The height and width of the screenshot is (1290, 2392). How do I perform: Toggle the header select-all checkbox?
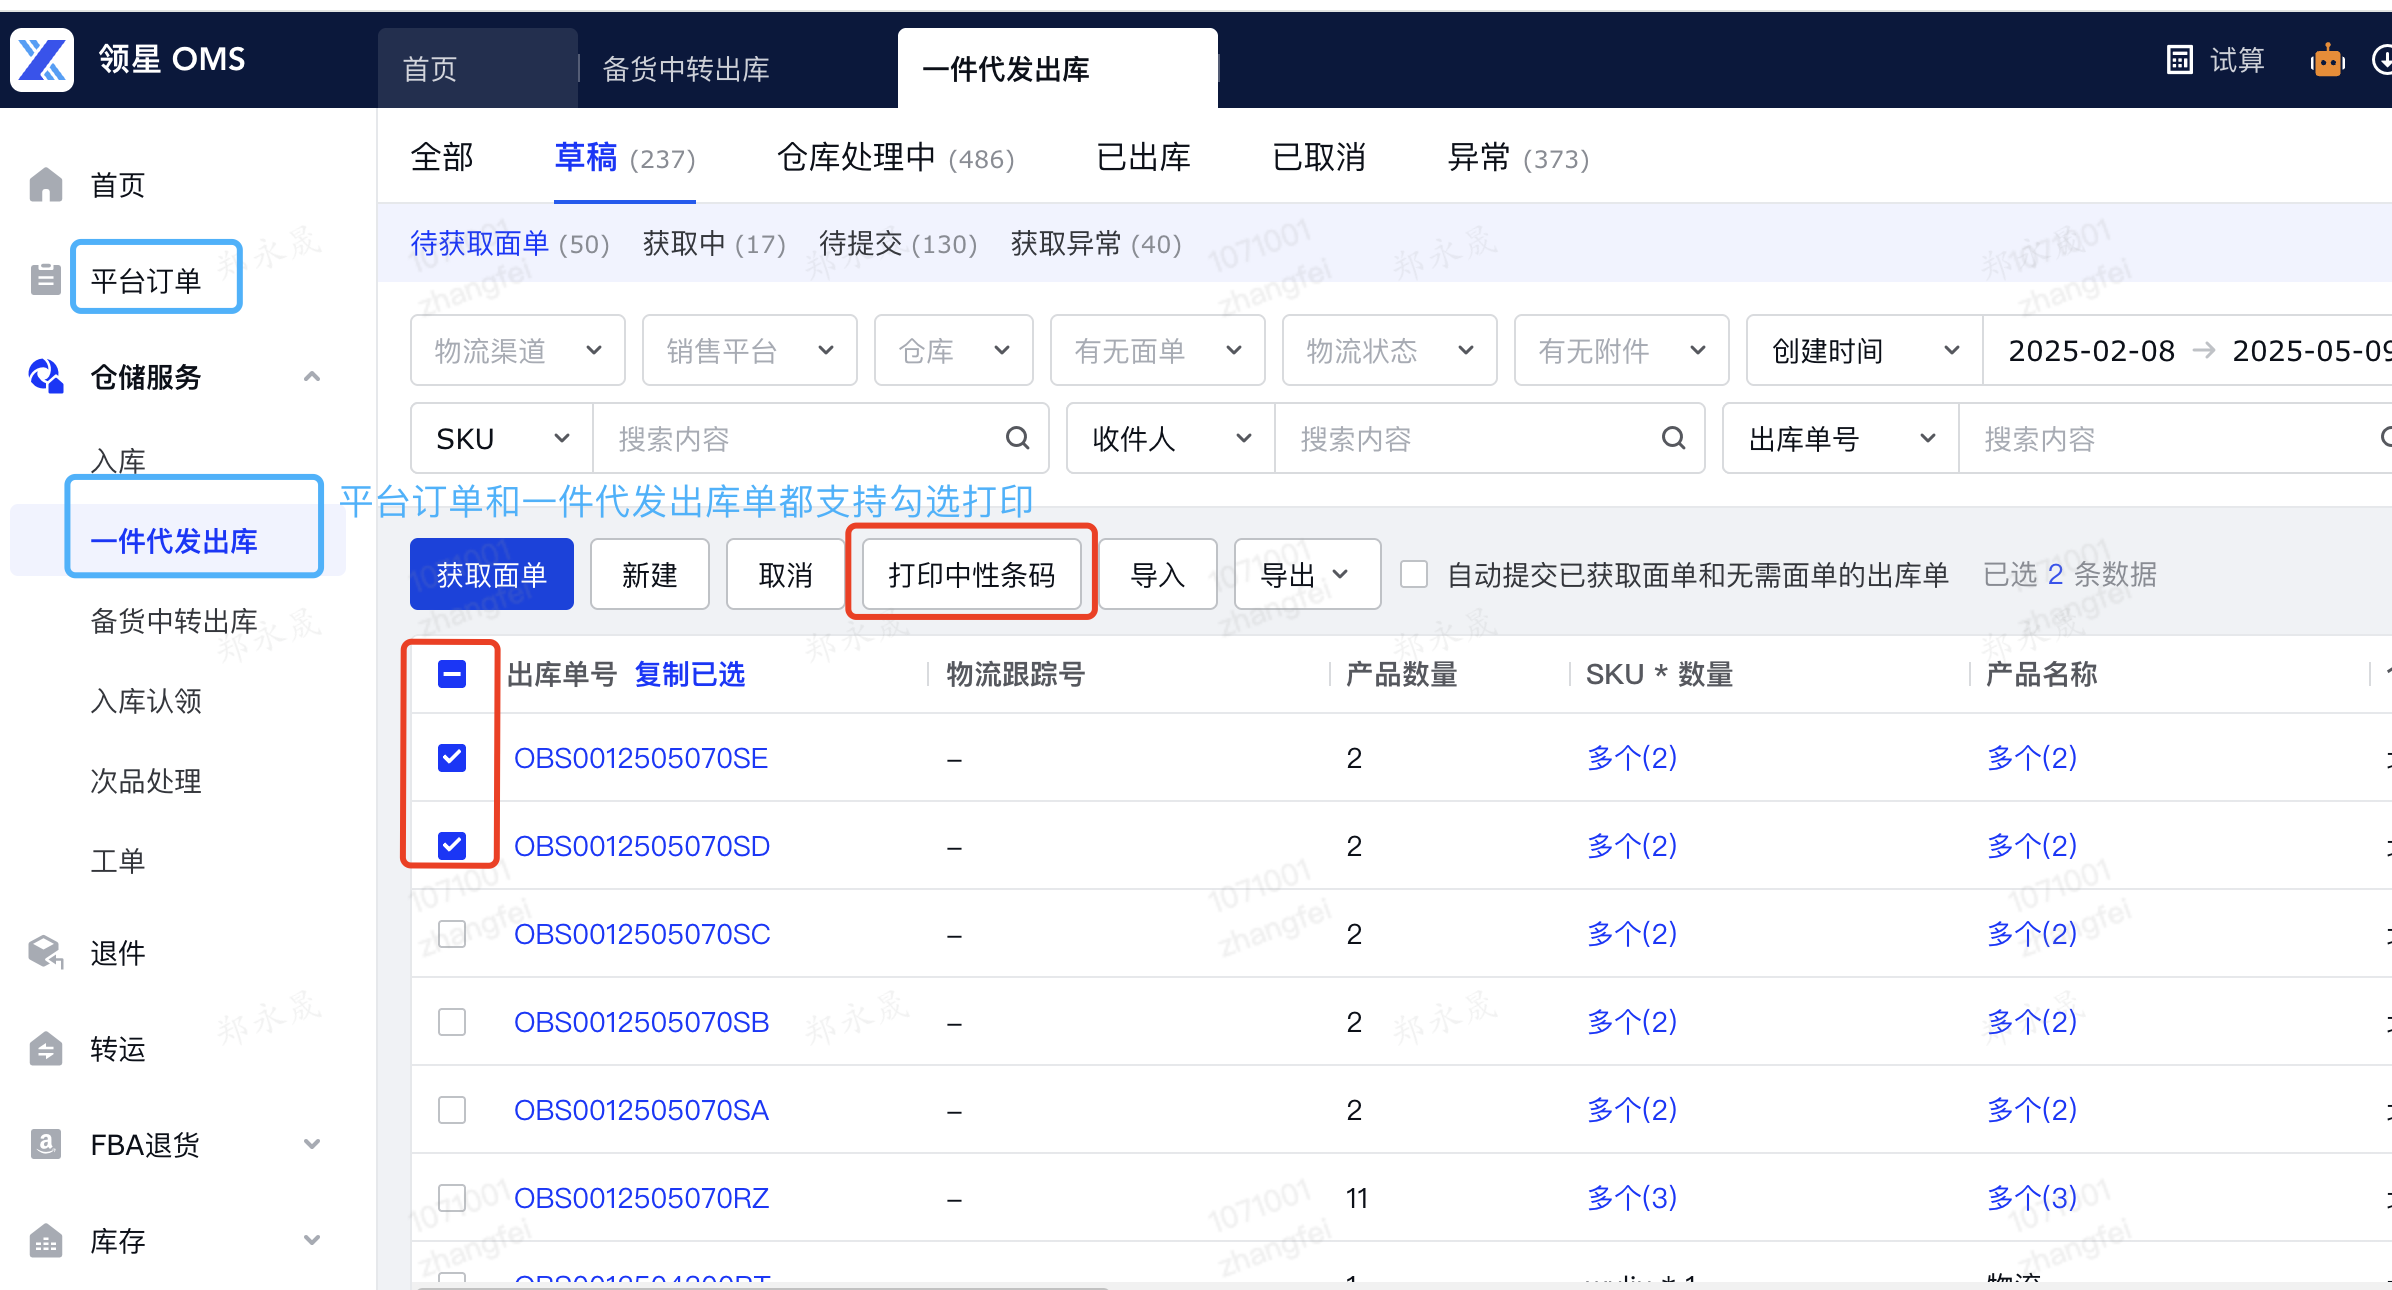click(452, 674)
